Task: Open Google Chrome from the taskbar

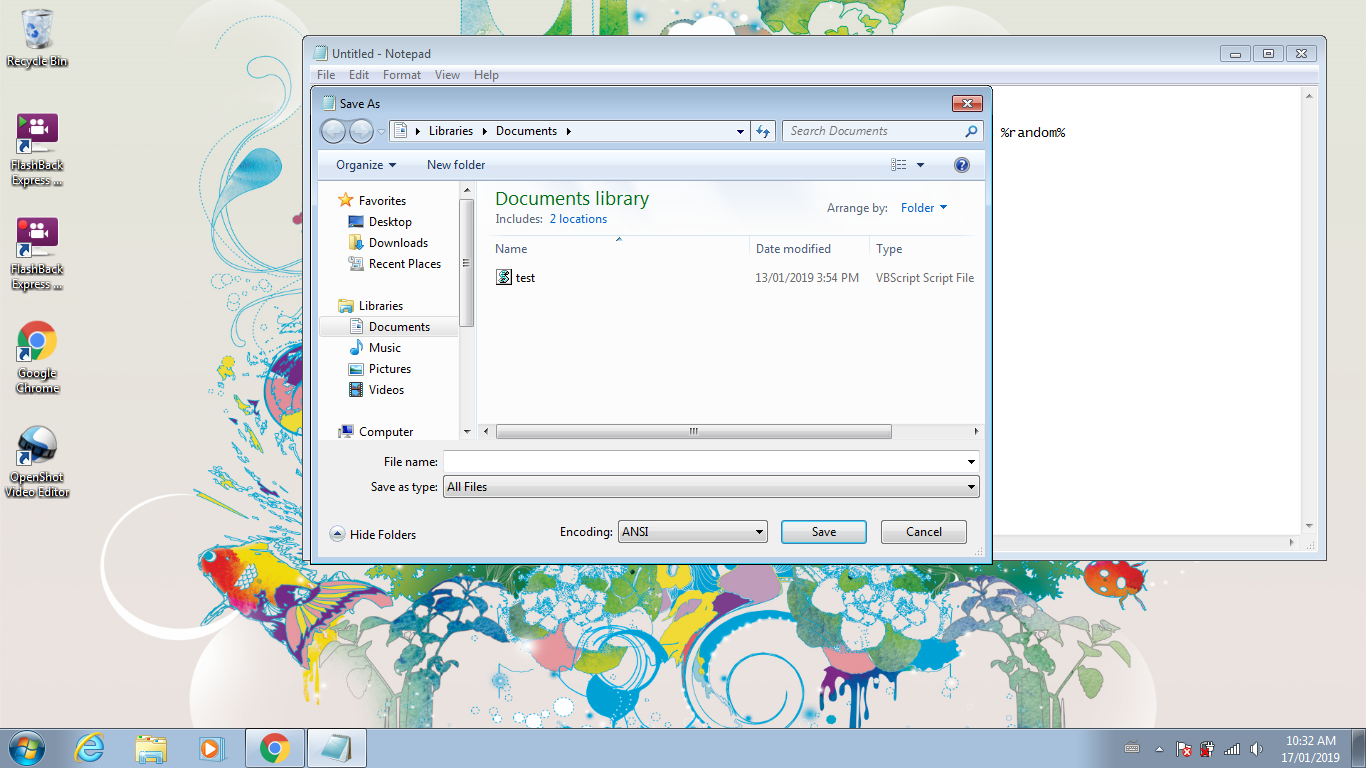Action: 274,747
